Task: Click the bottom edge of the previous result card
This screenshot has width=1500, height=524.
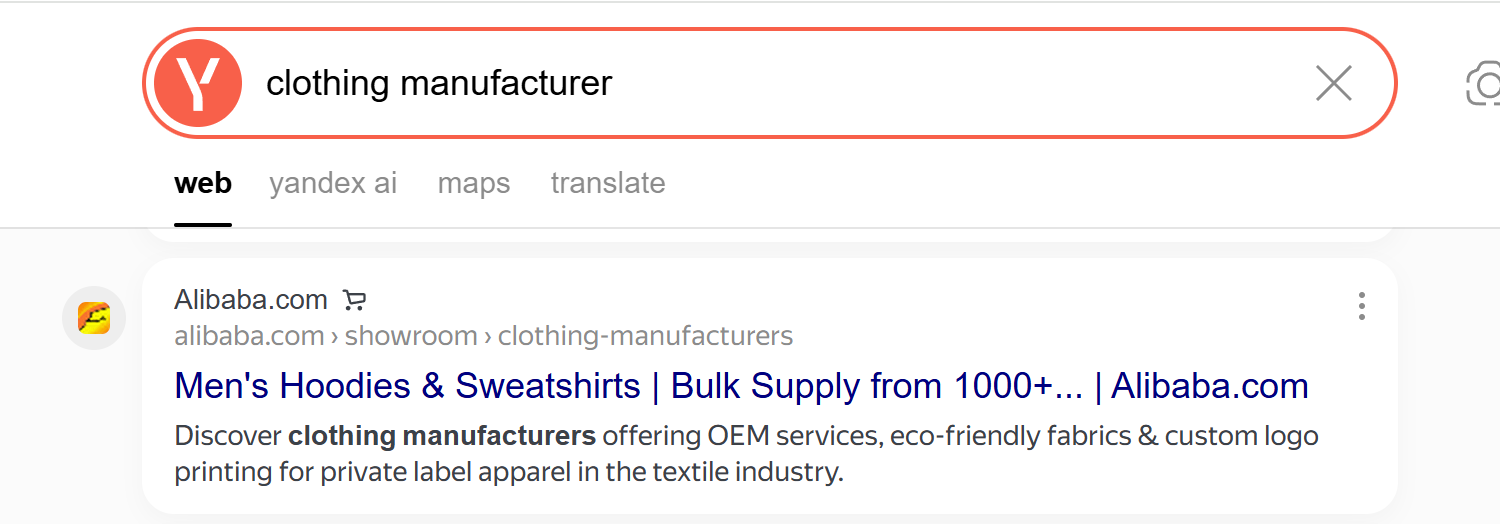Action: [770, 235]
